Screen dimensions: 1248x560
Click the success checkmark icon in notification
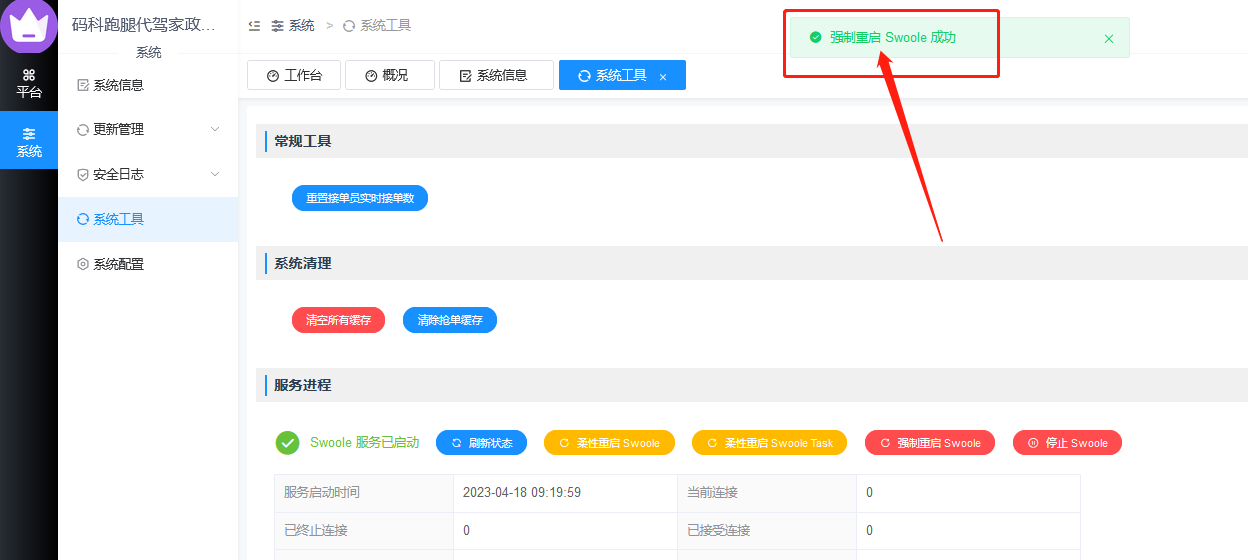click(x=815, y=37)
